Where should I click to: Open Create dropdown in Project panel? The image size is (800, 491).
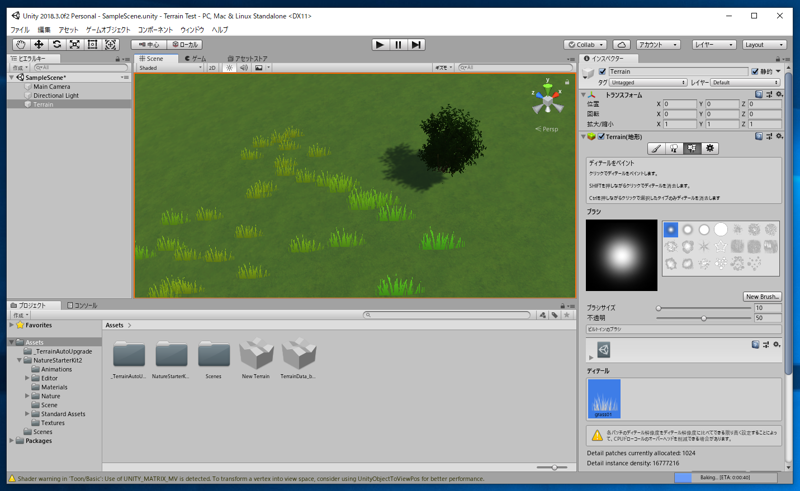21,315
